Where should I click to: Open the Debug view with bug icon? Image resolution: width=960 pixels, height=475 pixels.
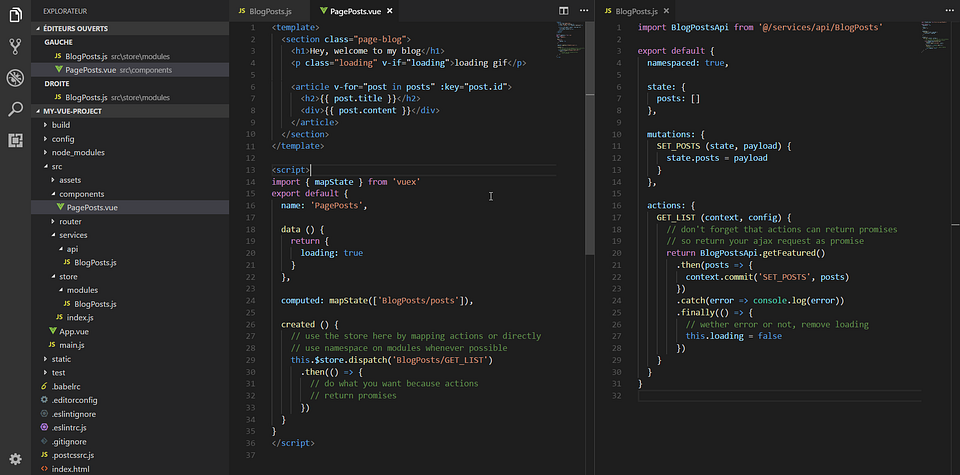(15, 78)
